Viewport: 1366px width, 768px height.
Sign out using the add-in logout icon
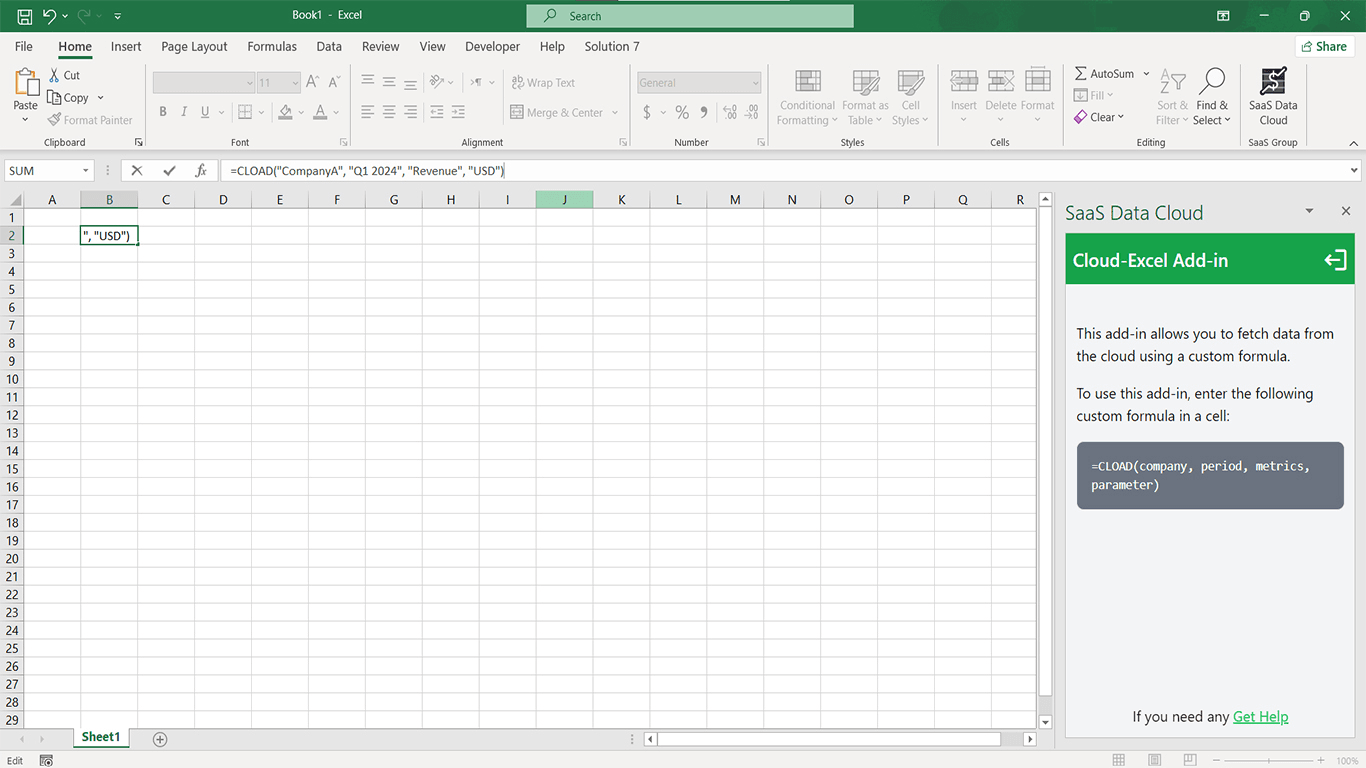pyautogui.click(x=1335, y=261)
